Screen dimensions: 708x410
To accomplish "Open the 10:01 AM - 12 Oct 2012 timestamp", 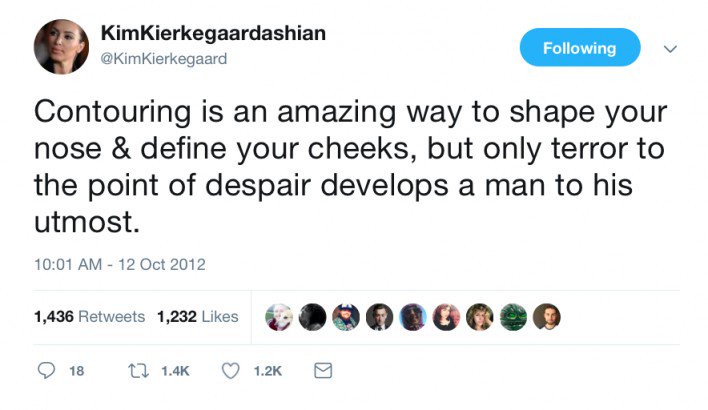I will [x=120, y=264].
